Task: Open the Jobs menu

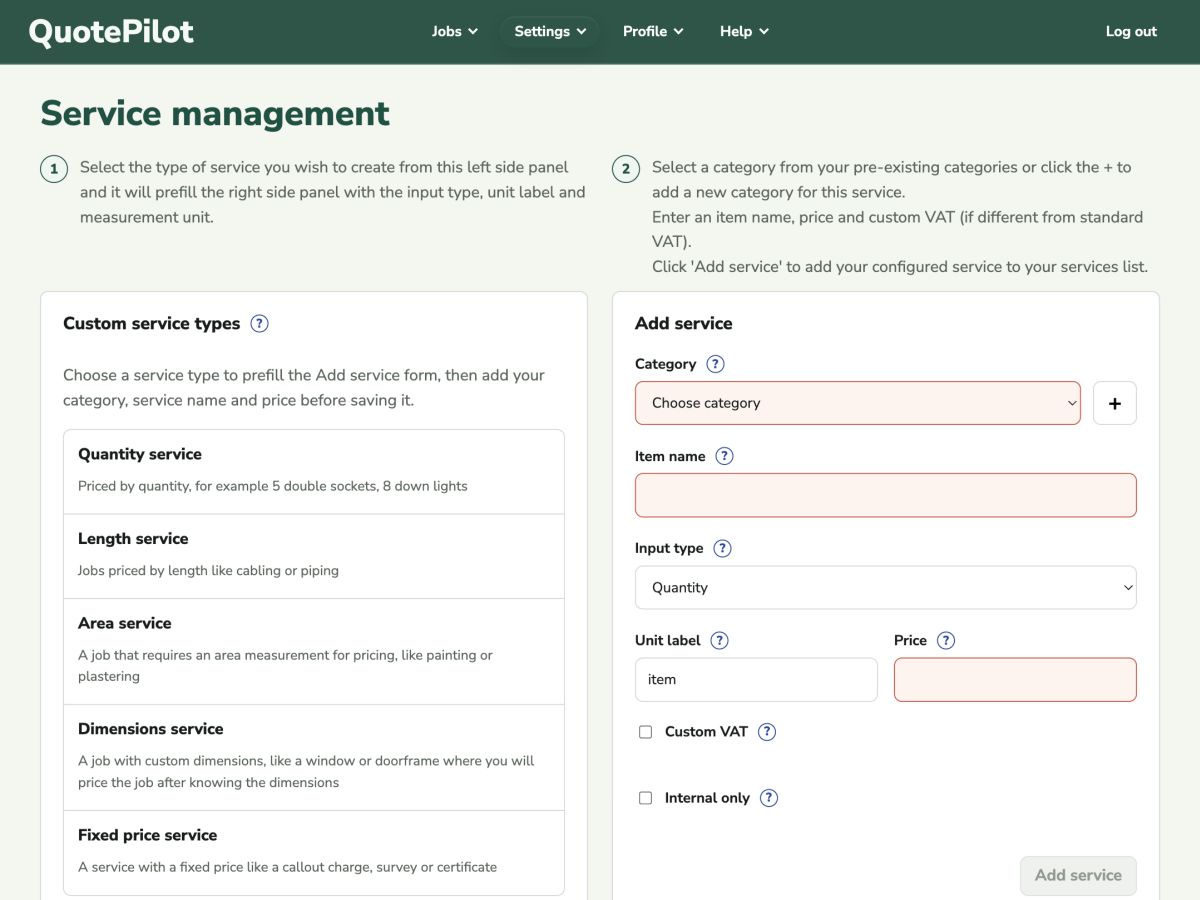Action: click(x=455, y=31)
